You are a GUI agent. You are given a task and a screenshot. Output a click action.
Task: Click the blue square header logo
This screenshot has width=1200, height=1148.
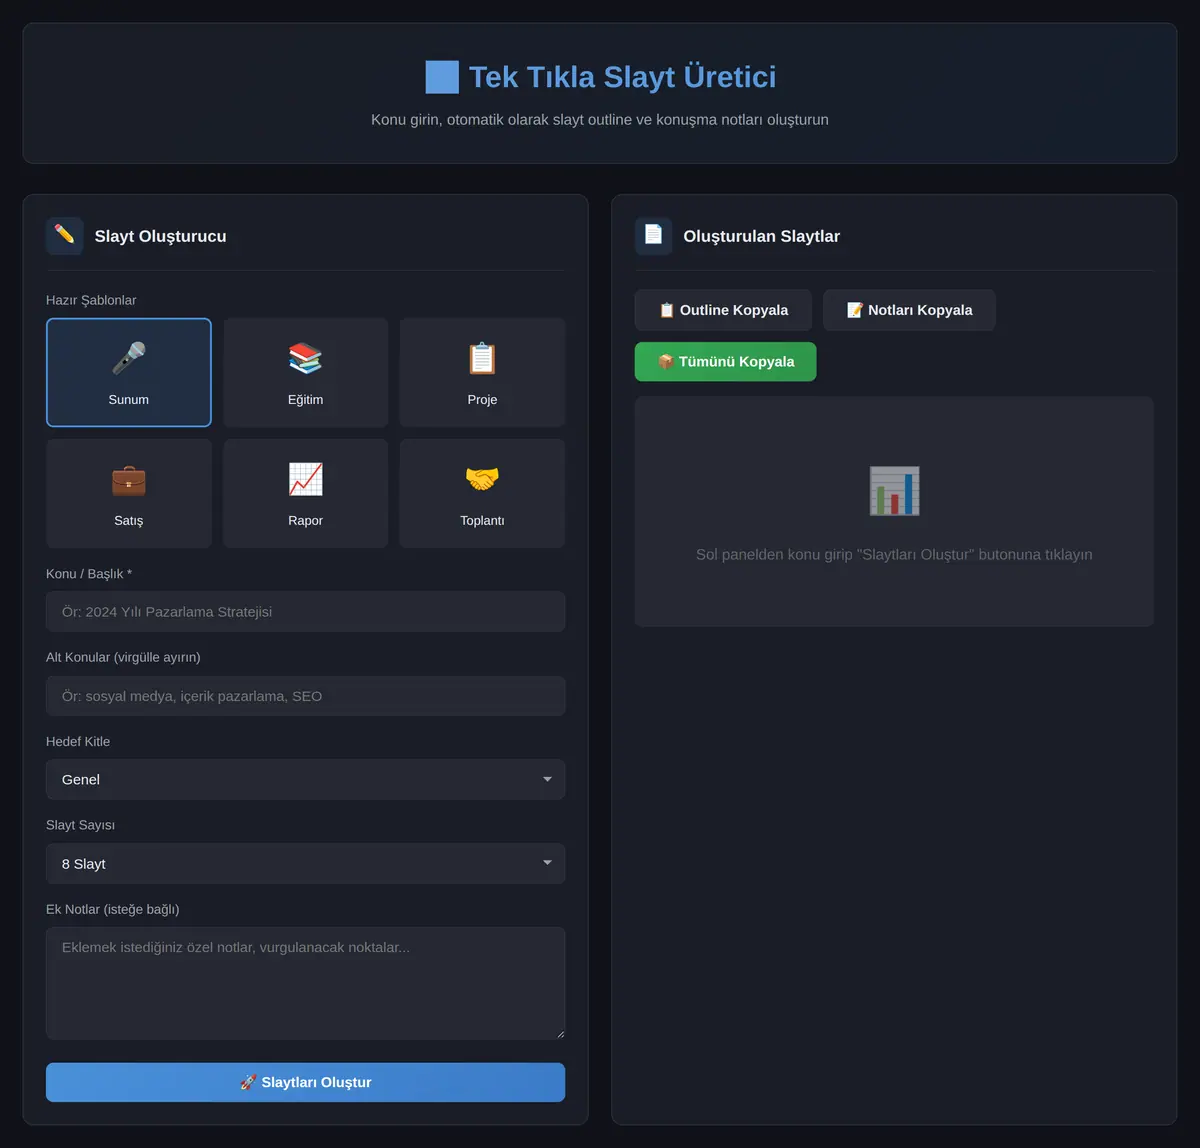442,77
